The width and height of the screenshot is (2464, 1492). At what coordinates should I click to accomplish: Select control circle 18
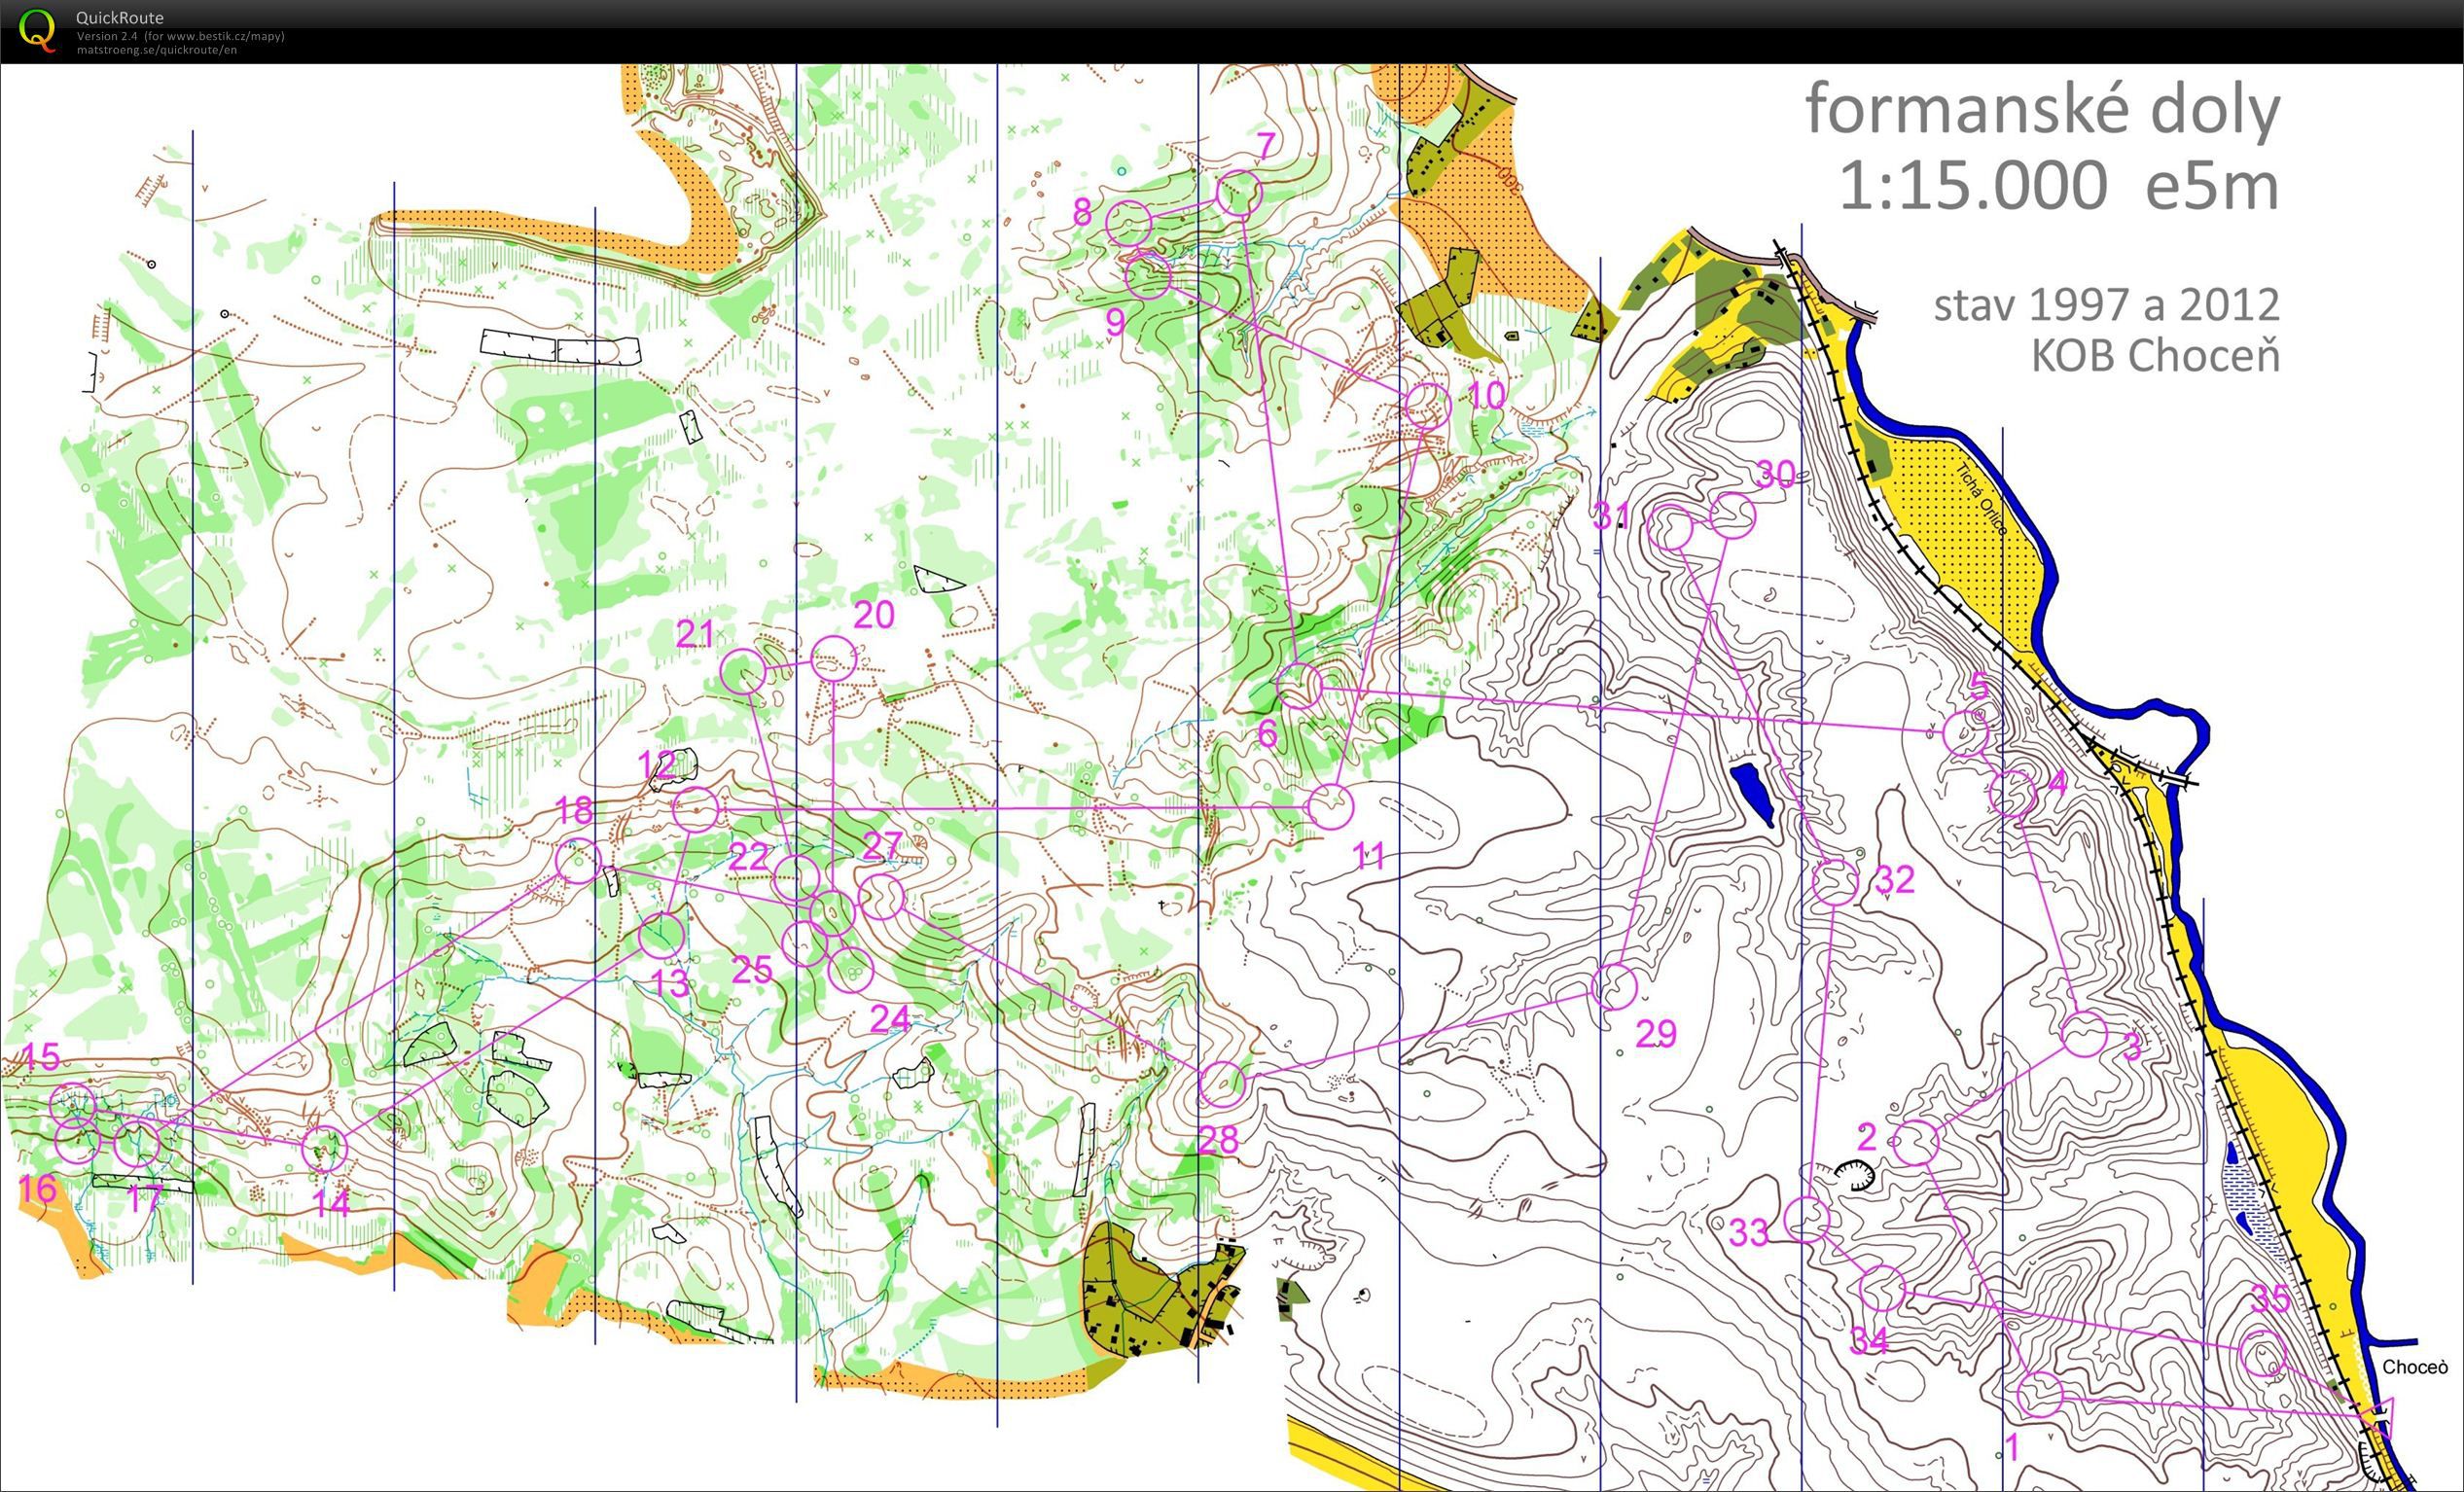578,860
